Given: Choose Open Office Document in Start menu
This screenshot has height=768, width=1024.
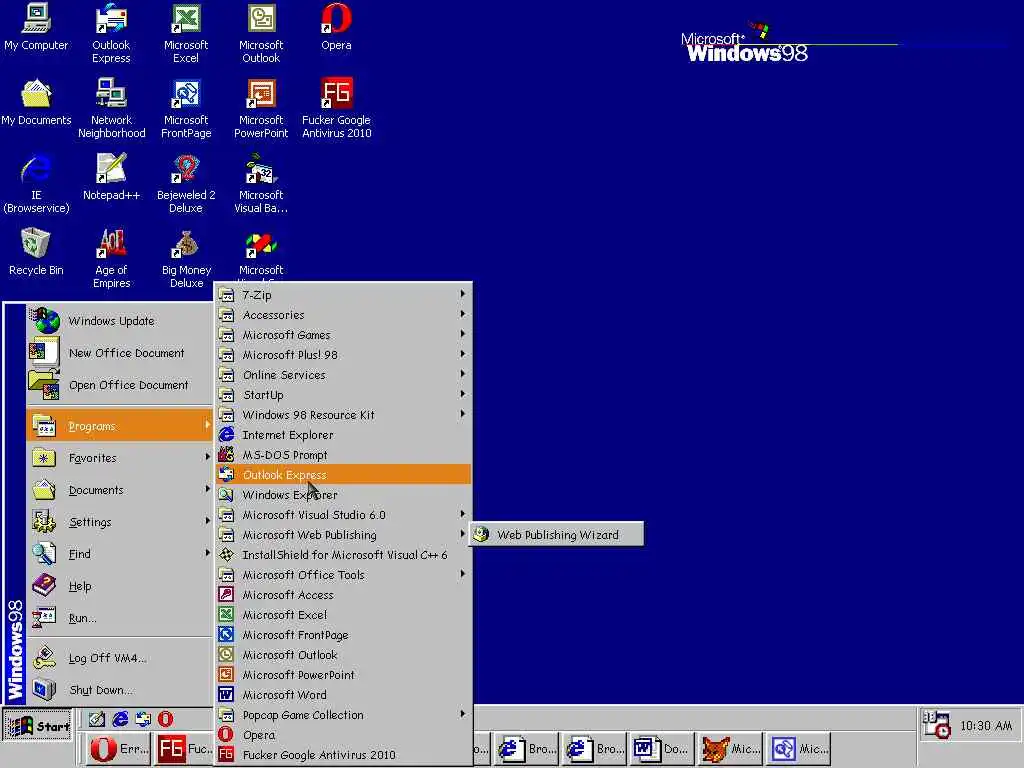Looking at the screenshot, I should coord(120,385).
